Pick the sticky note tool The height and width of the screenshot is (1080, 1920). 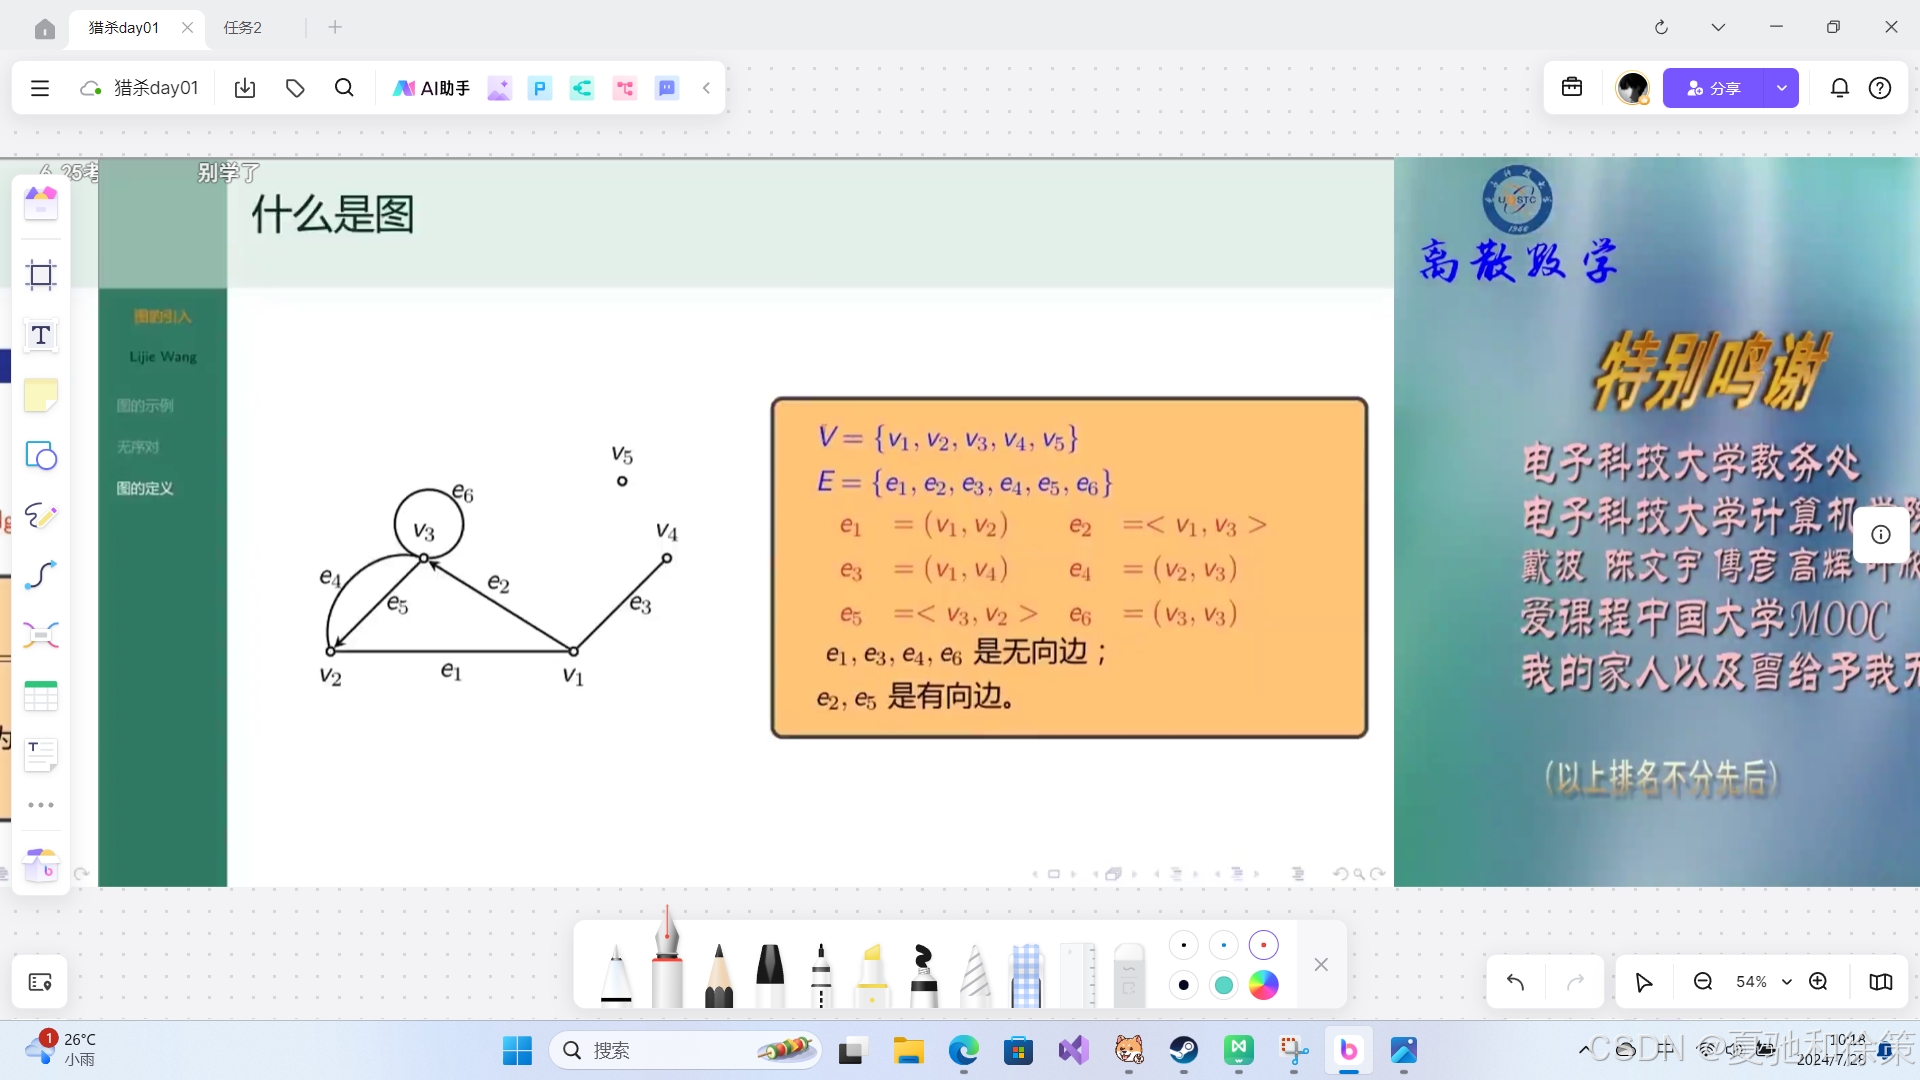(x=41, y=396)
